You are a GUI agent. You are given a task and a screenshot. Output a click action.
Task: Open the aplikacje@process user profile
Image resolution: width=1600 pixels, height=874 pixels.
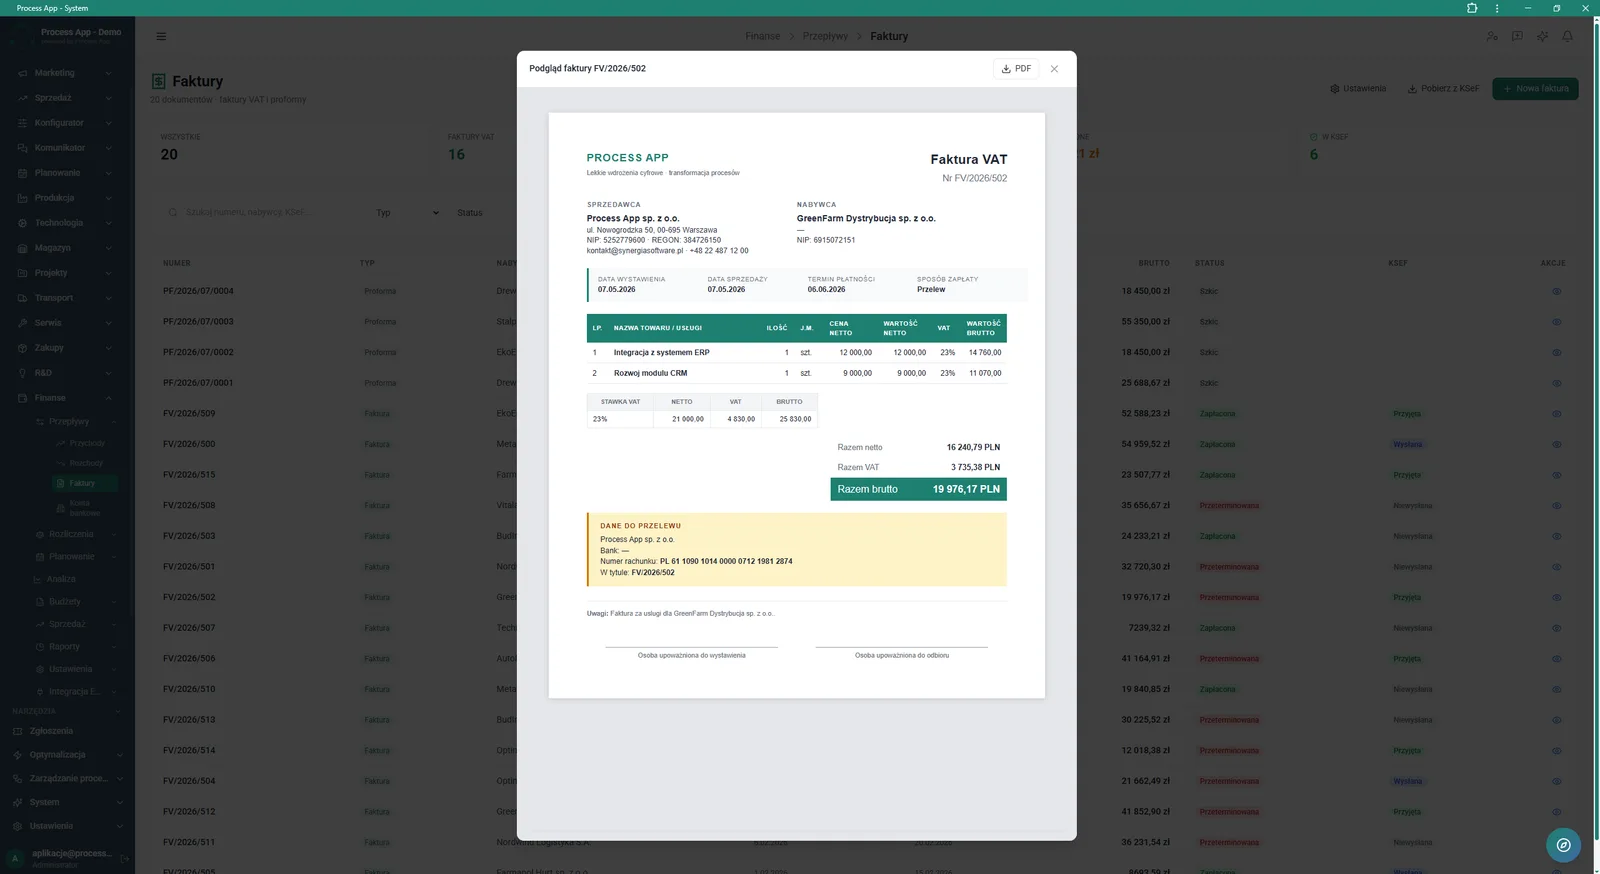pos(62,857)
